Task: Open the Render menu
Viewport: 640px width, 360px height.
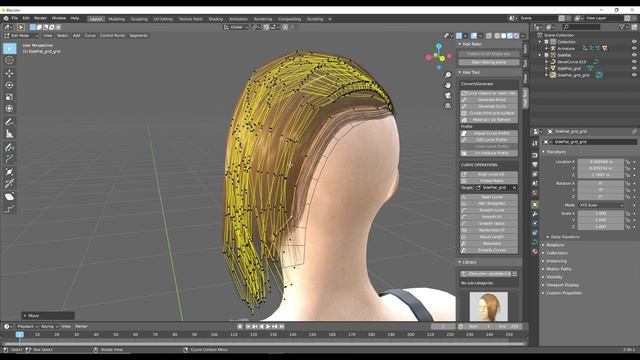Action: point(40,18)
